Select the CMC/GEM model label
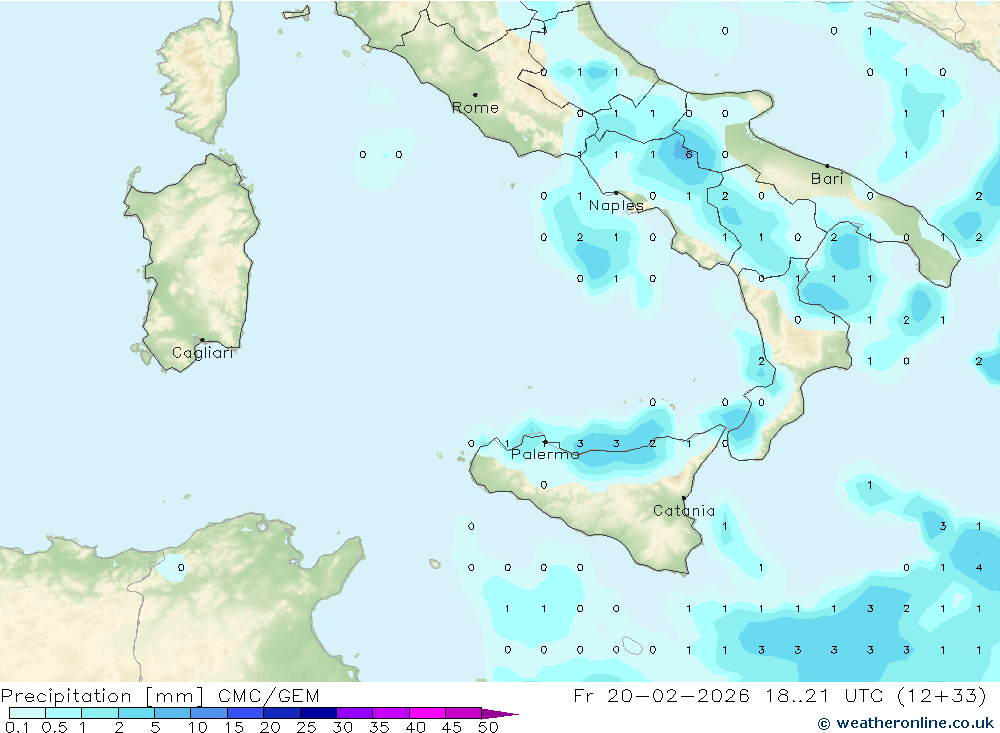Image resolution: width=1000 pixels, height=733 pixels. [268, 696]
